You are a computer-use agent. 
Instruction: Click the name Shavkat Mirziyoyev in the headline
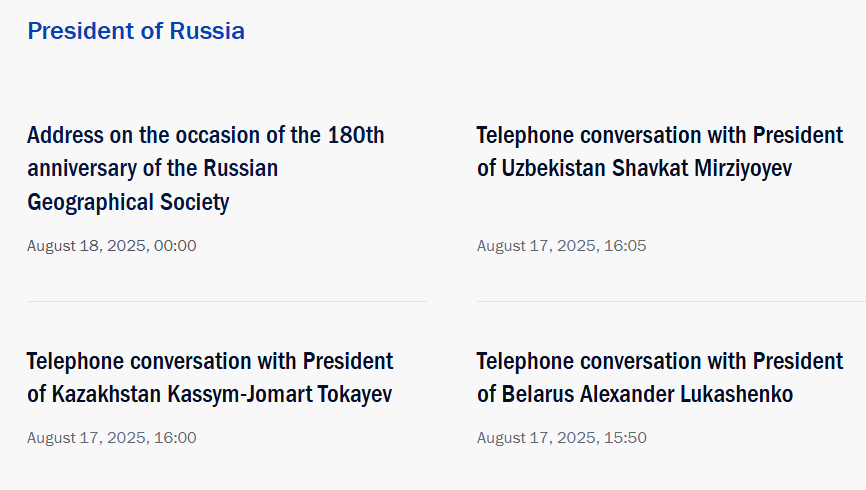tap(702, 168)
